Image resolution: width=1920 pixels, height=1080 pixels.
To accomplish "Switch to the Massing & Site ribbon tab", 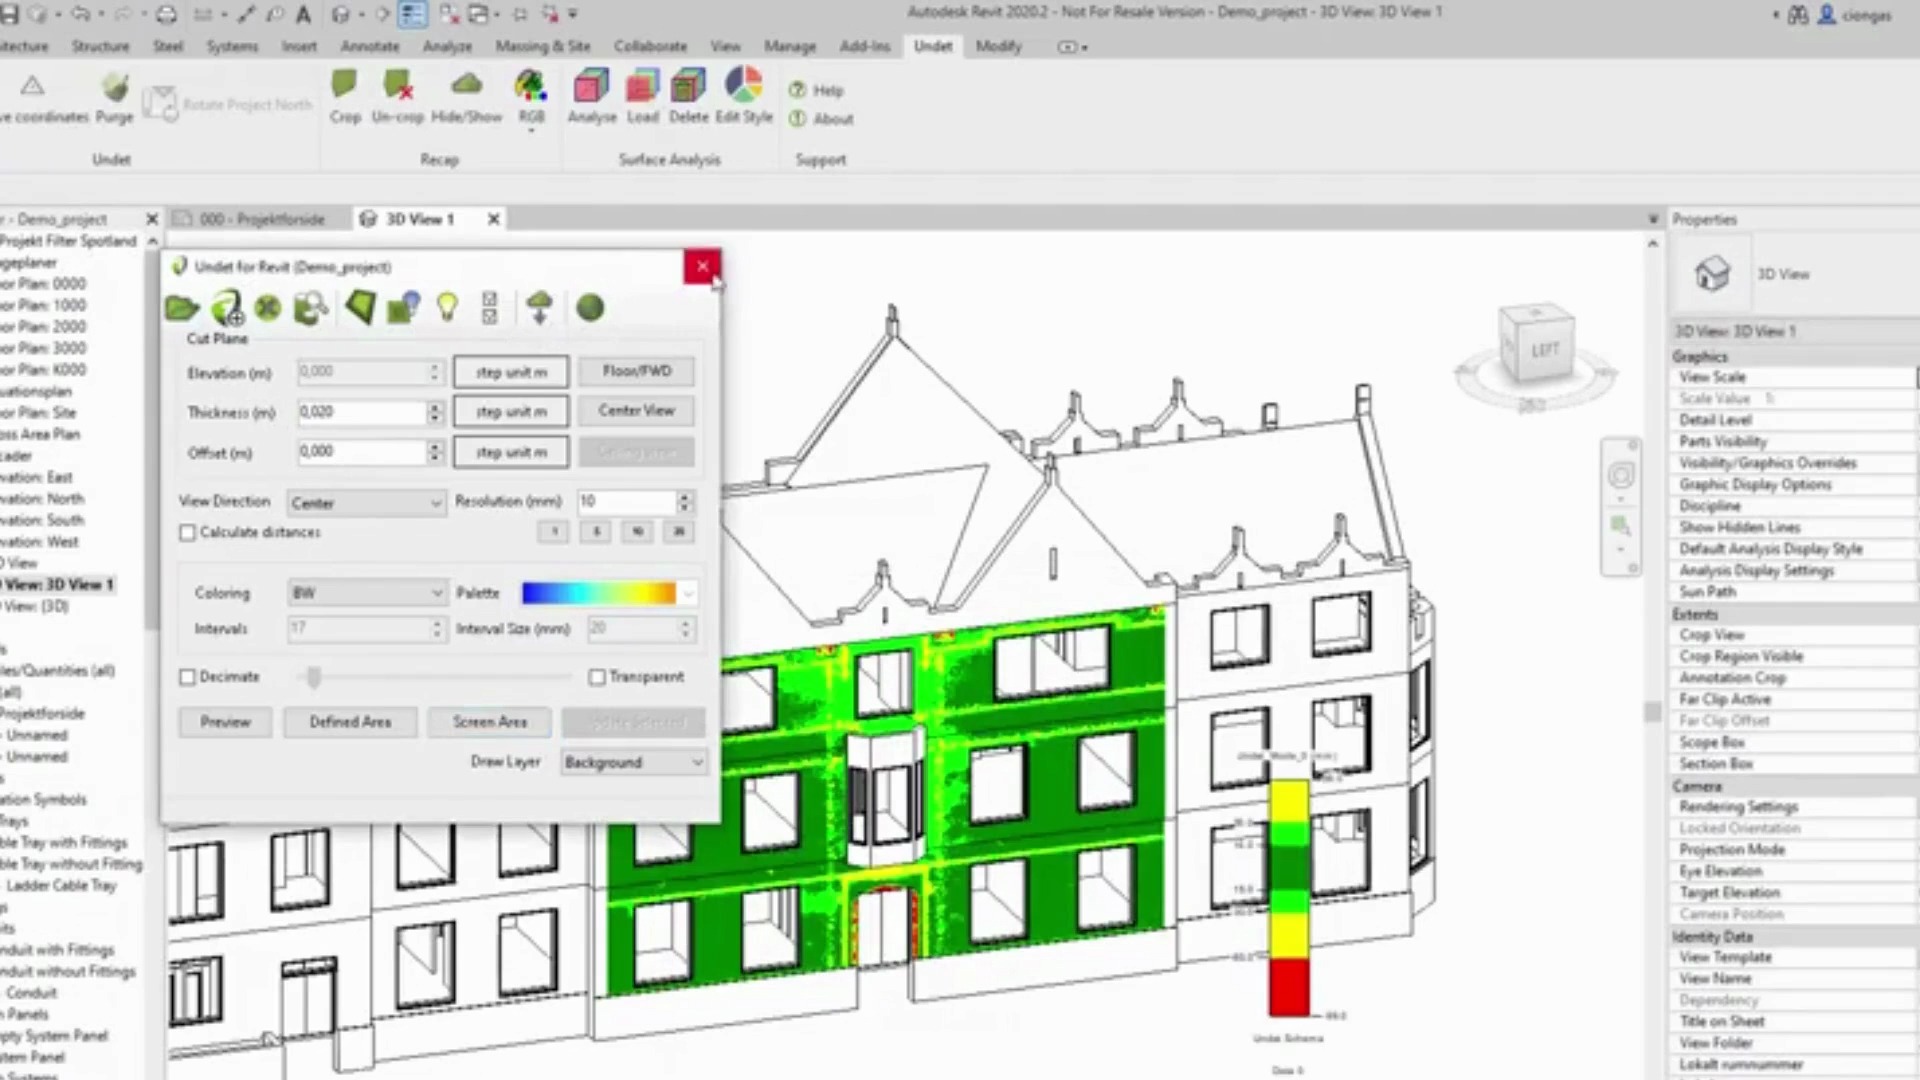I will coord(542,46).
